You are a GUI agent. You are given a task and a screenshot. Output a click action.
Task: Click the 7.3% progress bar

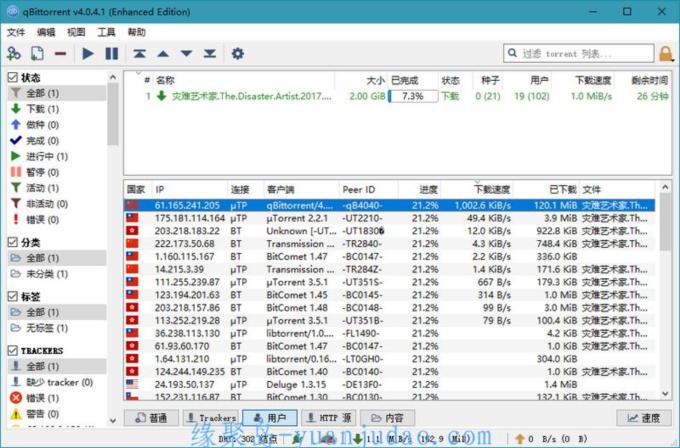pyautogui.click(x=413, y=96)
